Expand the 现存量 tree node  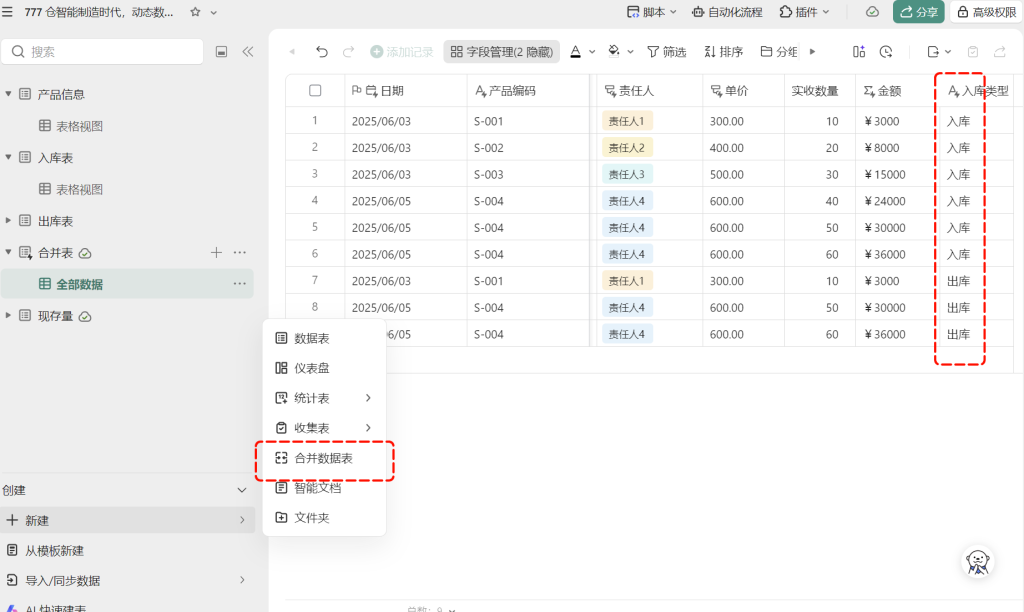point(8,315)
